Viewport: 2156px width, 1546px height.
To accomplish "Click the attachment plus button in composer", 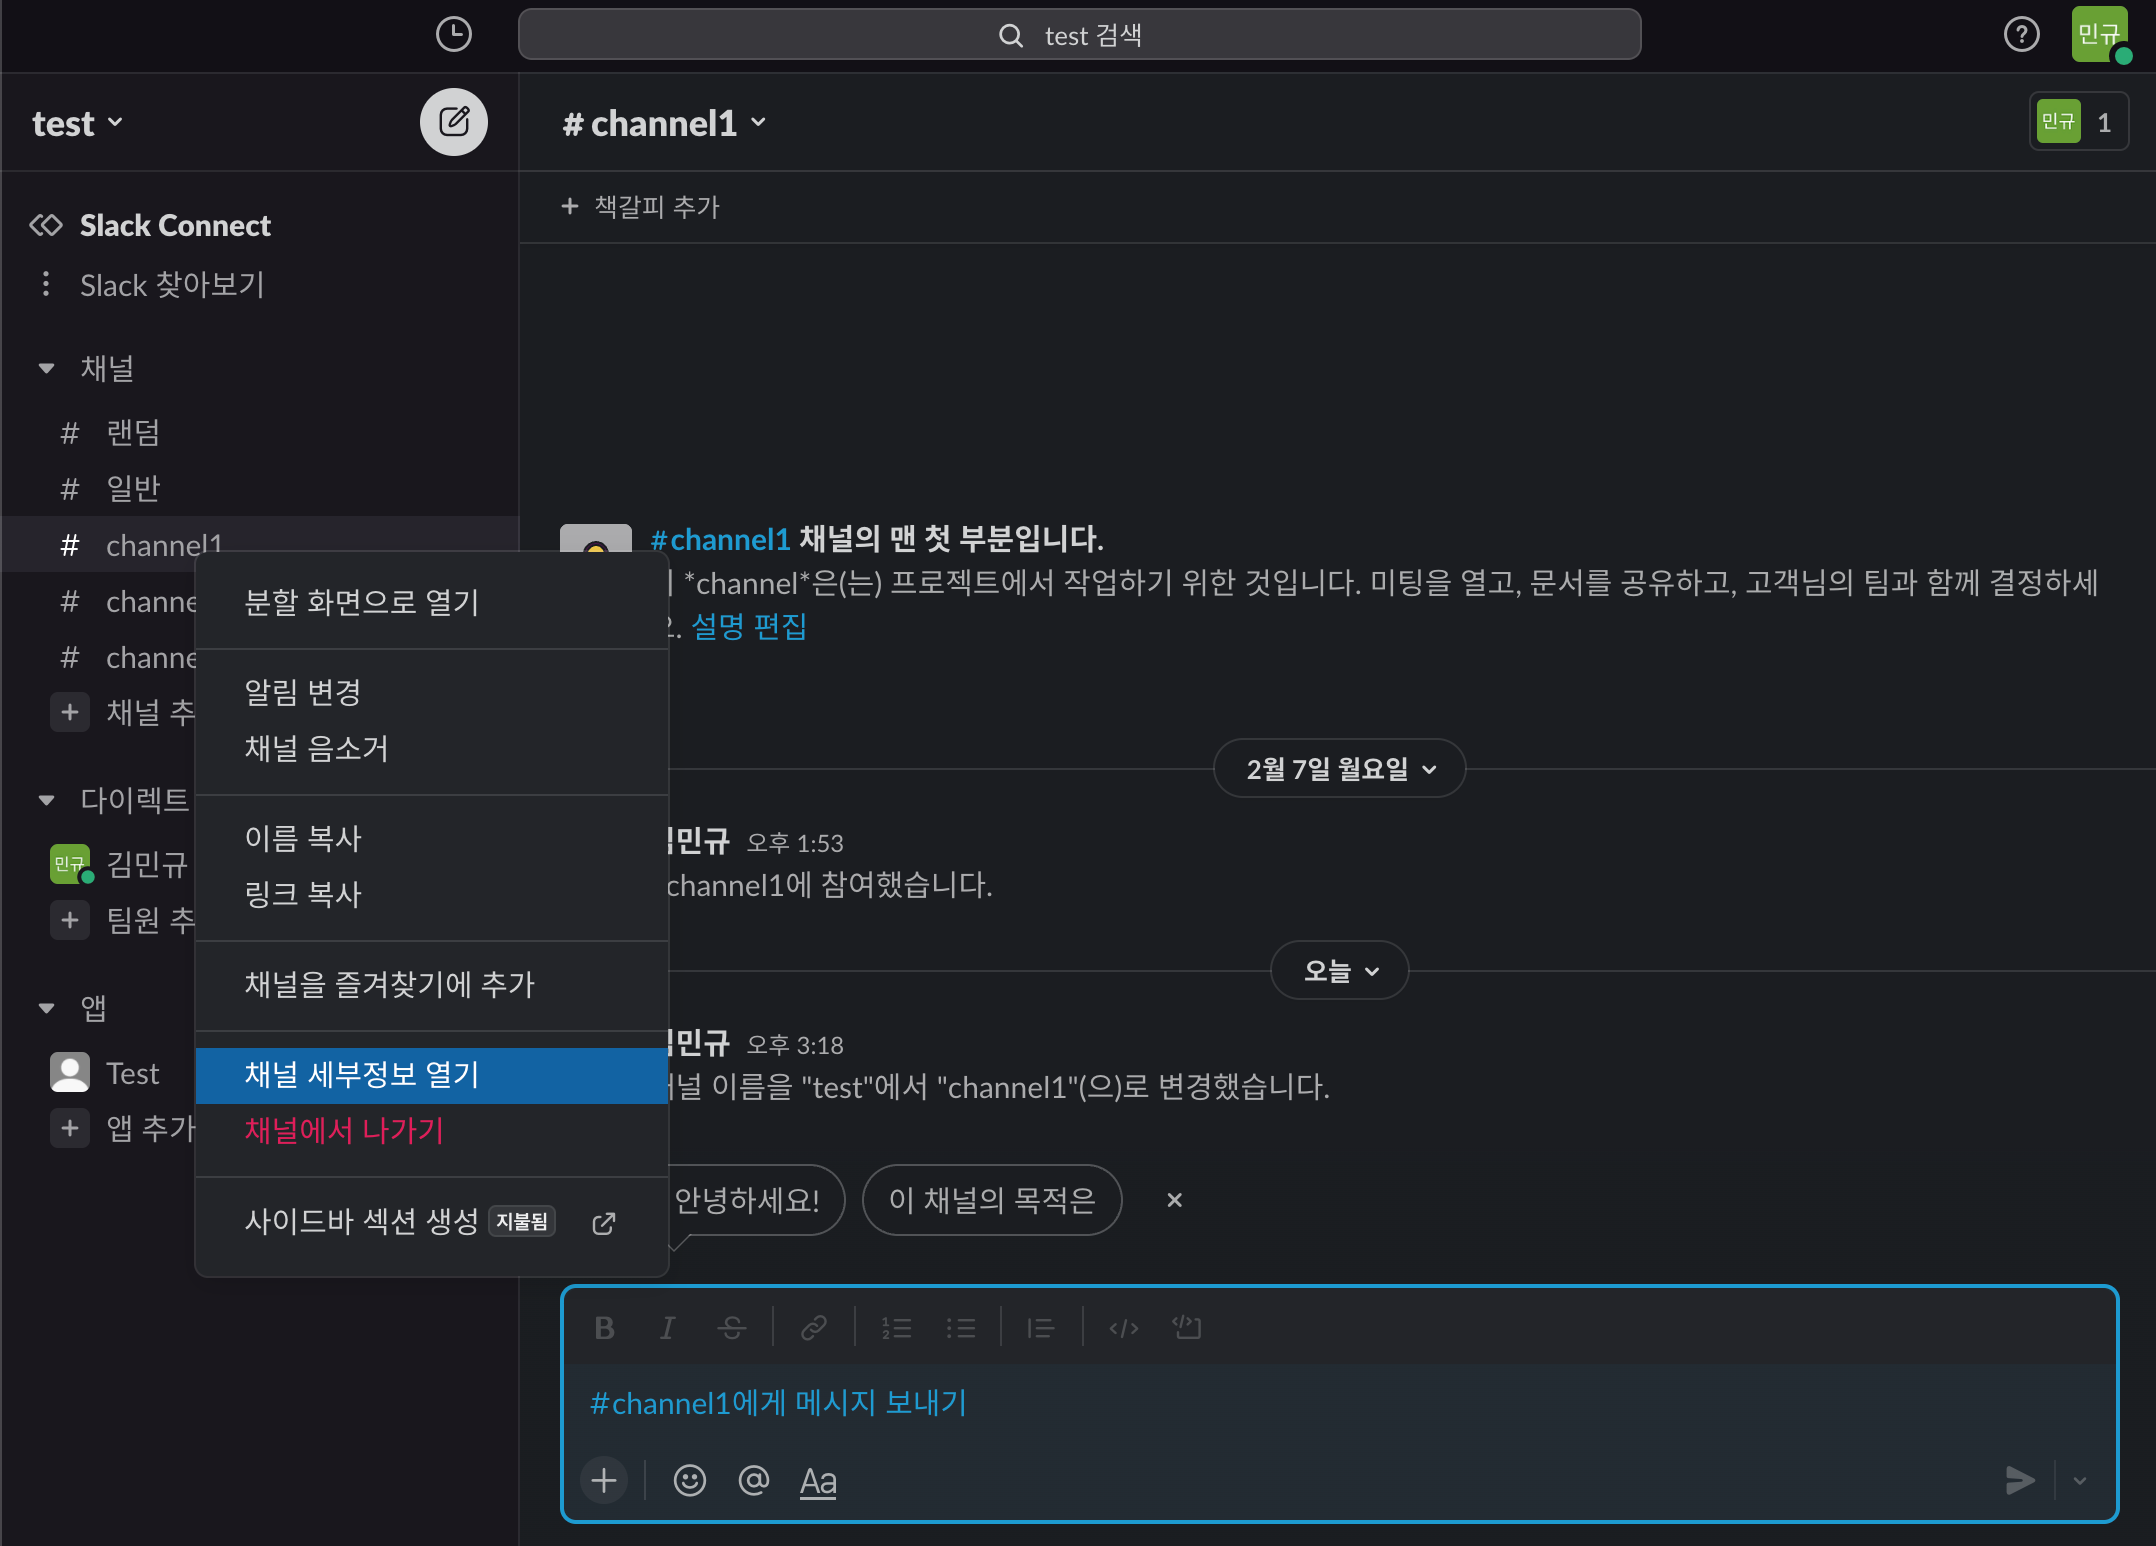I will click(x=604, y=1480).
